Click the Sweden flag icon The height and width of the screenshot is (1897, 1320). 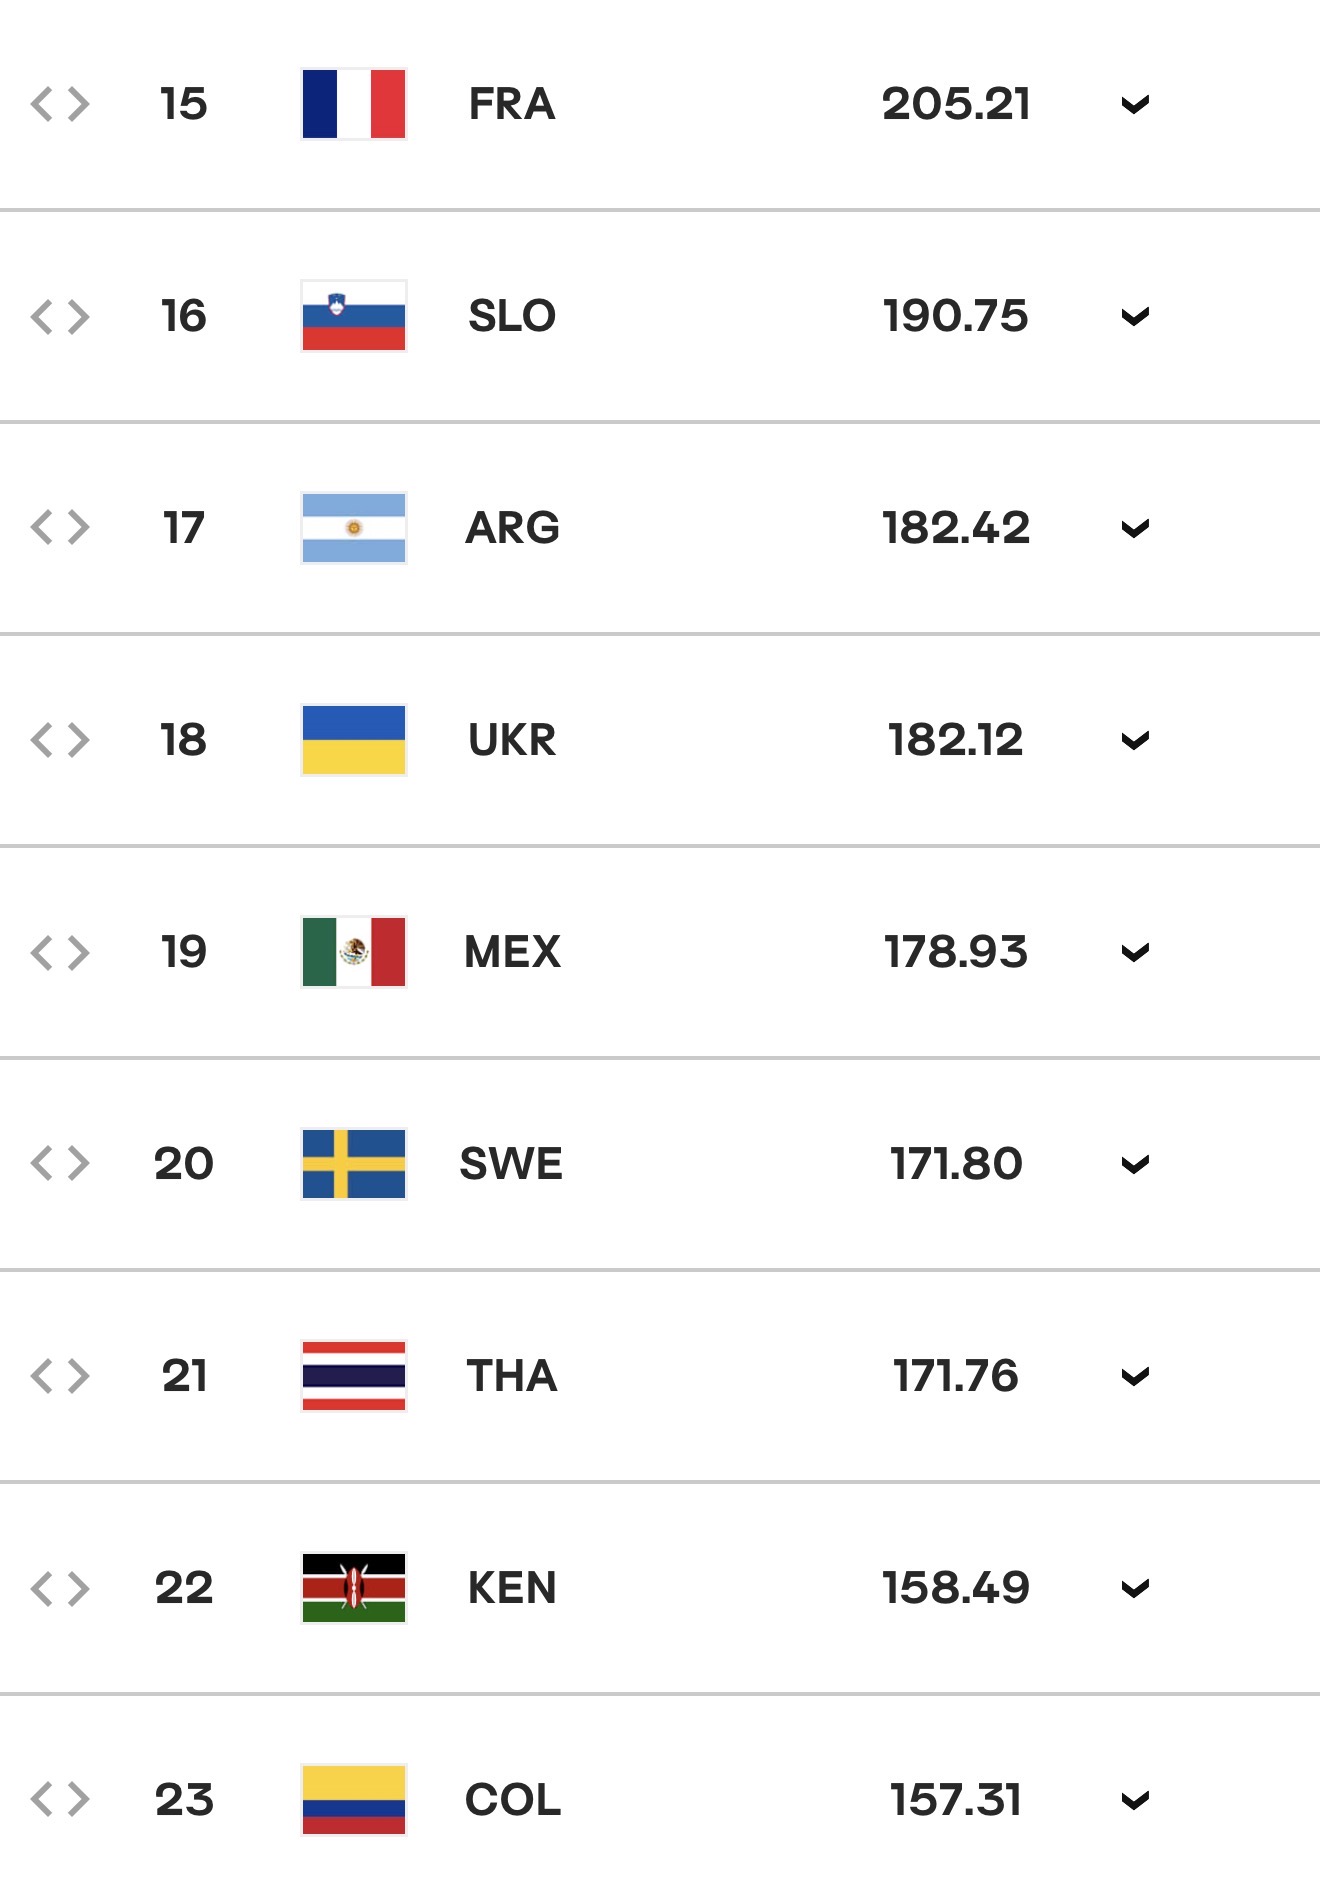point(354,1164)
